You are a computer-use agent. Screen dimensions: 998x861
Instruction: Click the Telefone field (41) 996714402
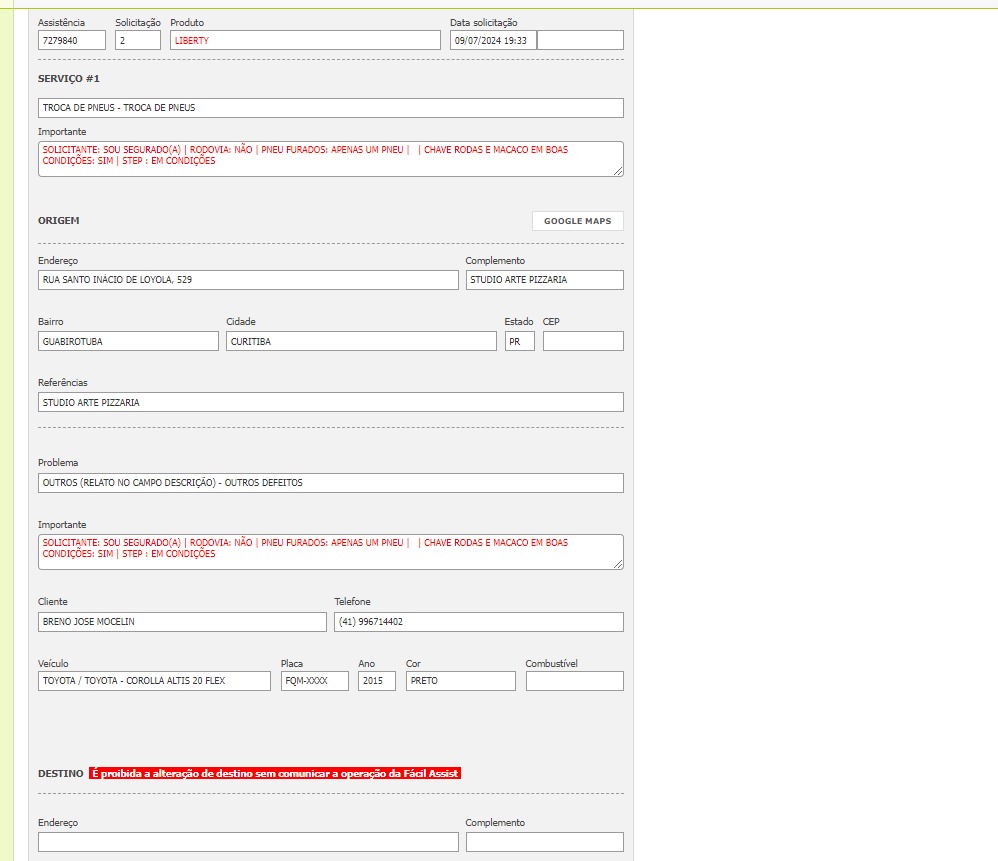[x=479, y=622]
